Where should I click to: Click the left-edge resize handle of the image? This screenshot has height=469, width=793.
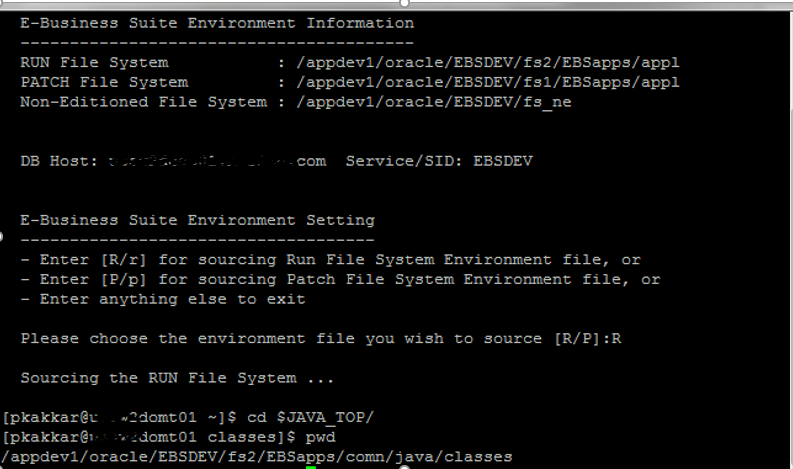tap(3, 237)
